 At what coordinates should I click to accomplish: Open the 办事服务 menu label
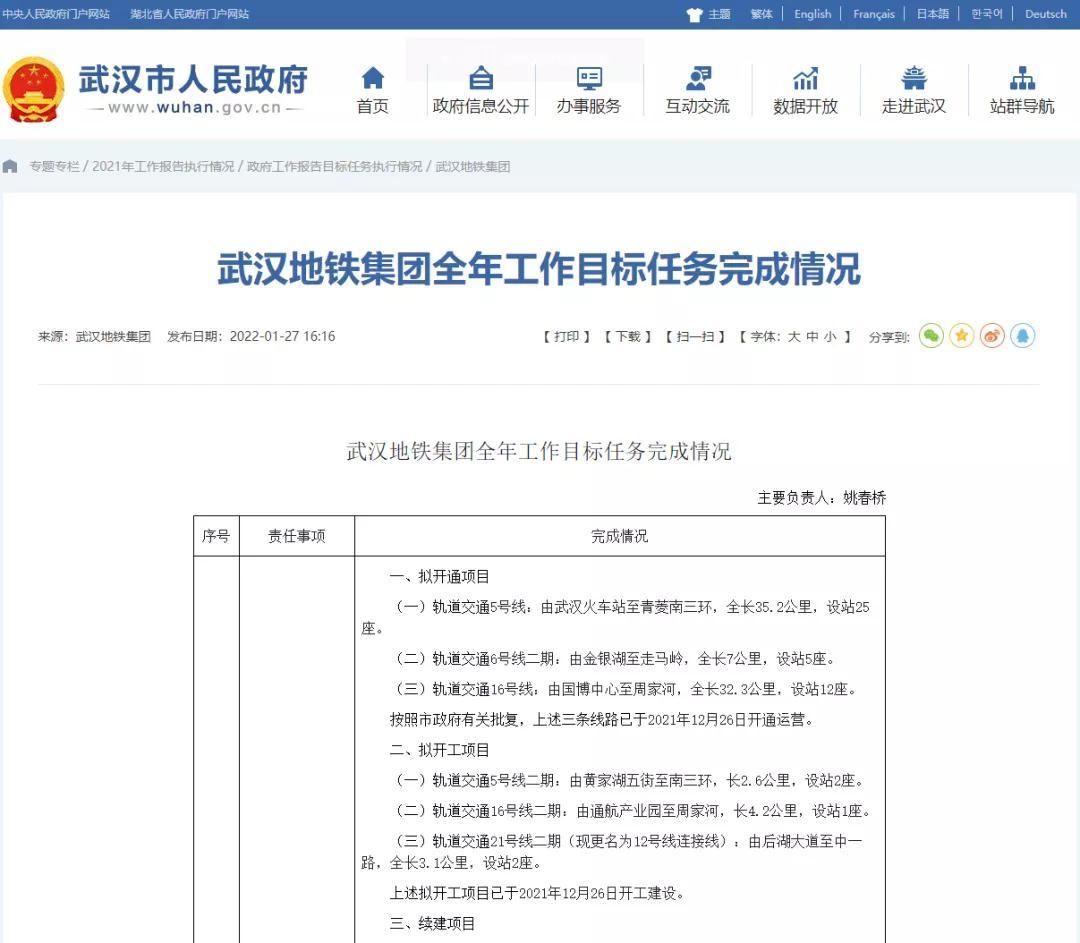[x=589, y=106]
